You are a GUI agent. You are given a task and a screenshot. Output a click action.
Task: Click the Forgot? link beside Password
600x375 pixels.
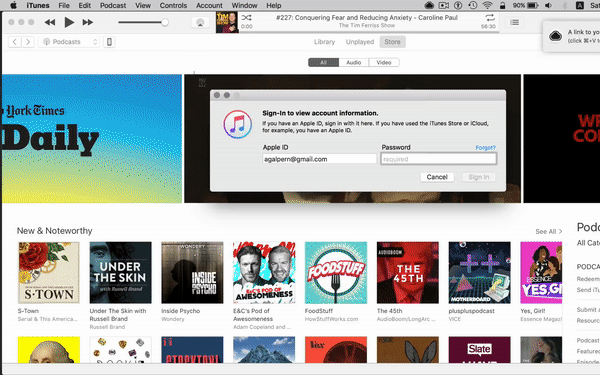tap(486, 148)
